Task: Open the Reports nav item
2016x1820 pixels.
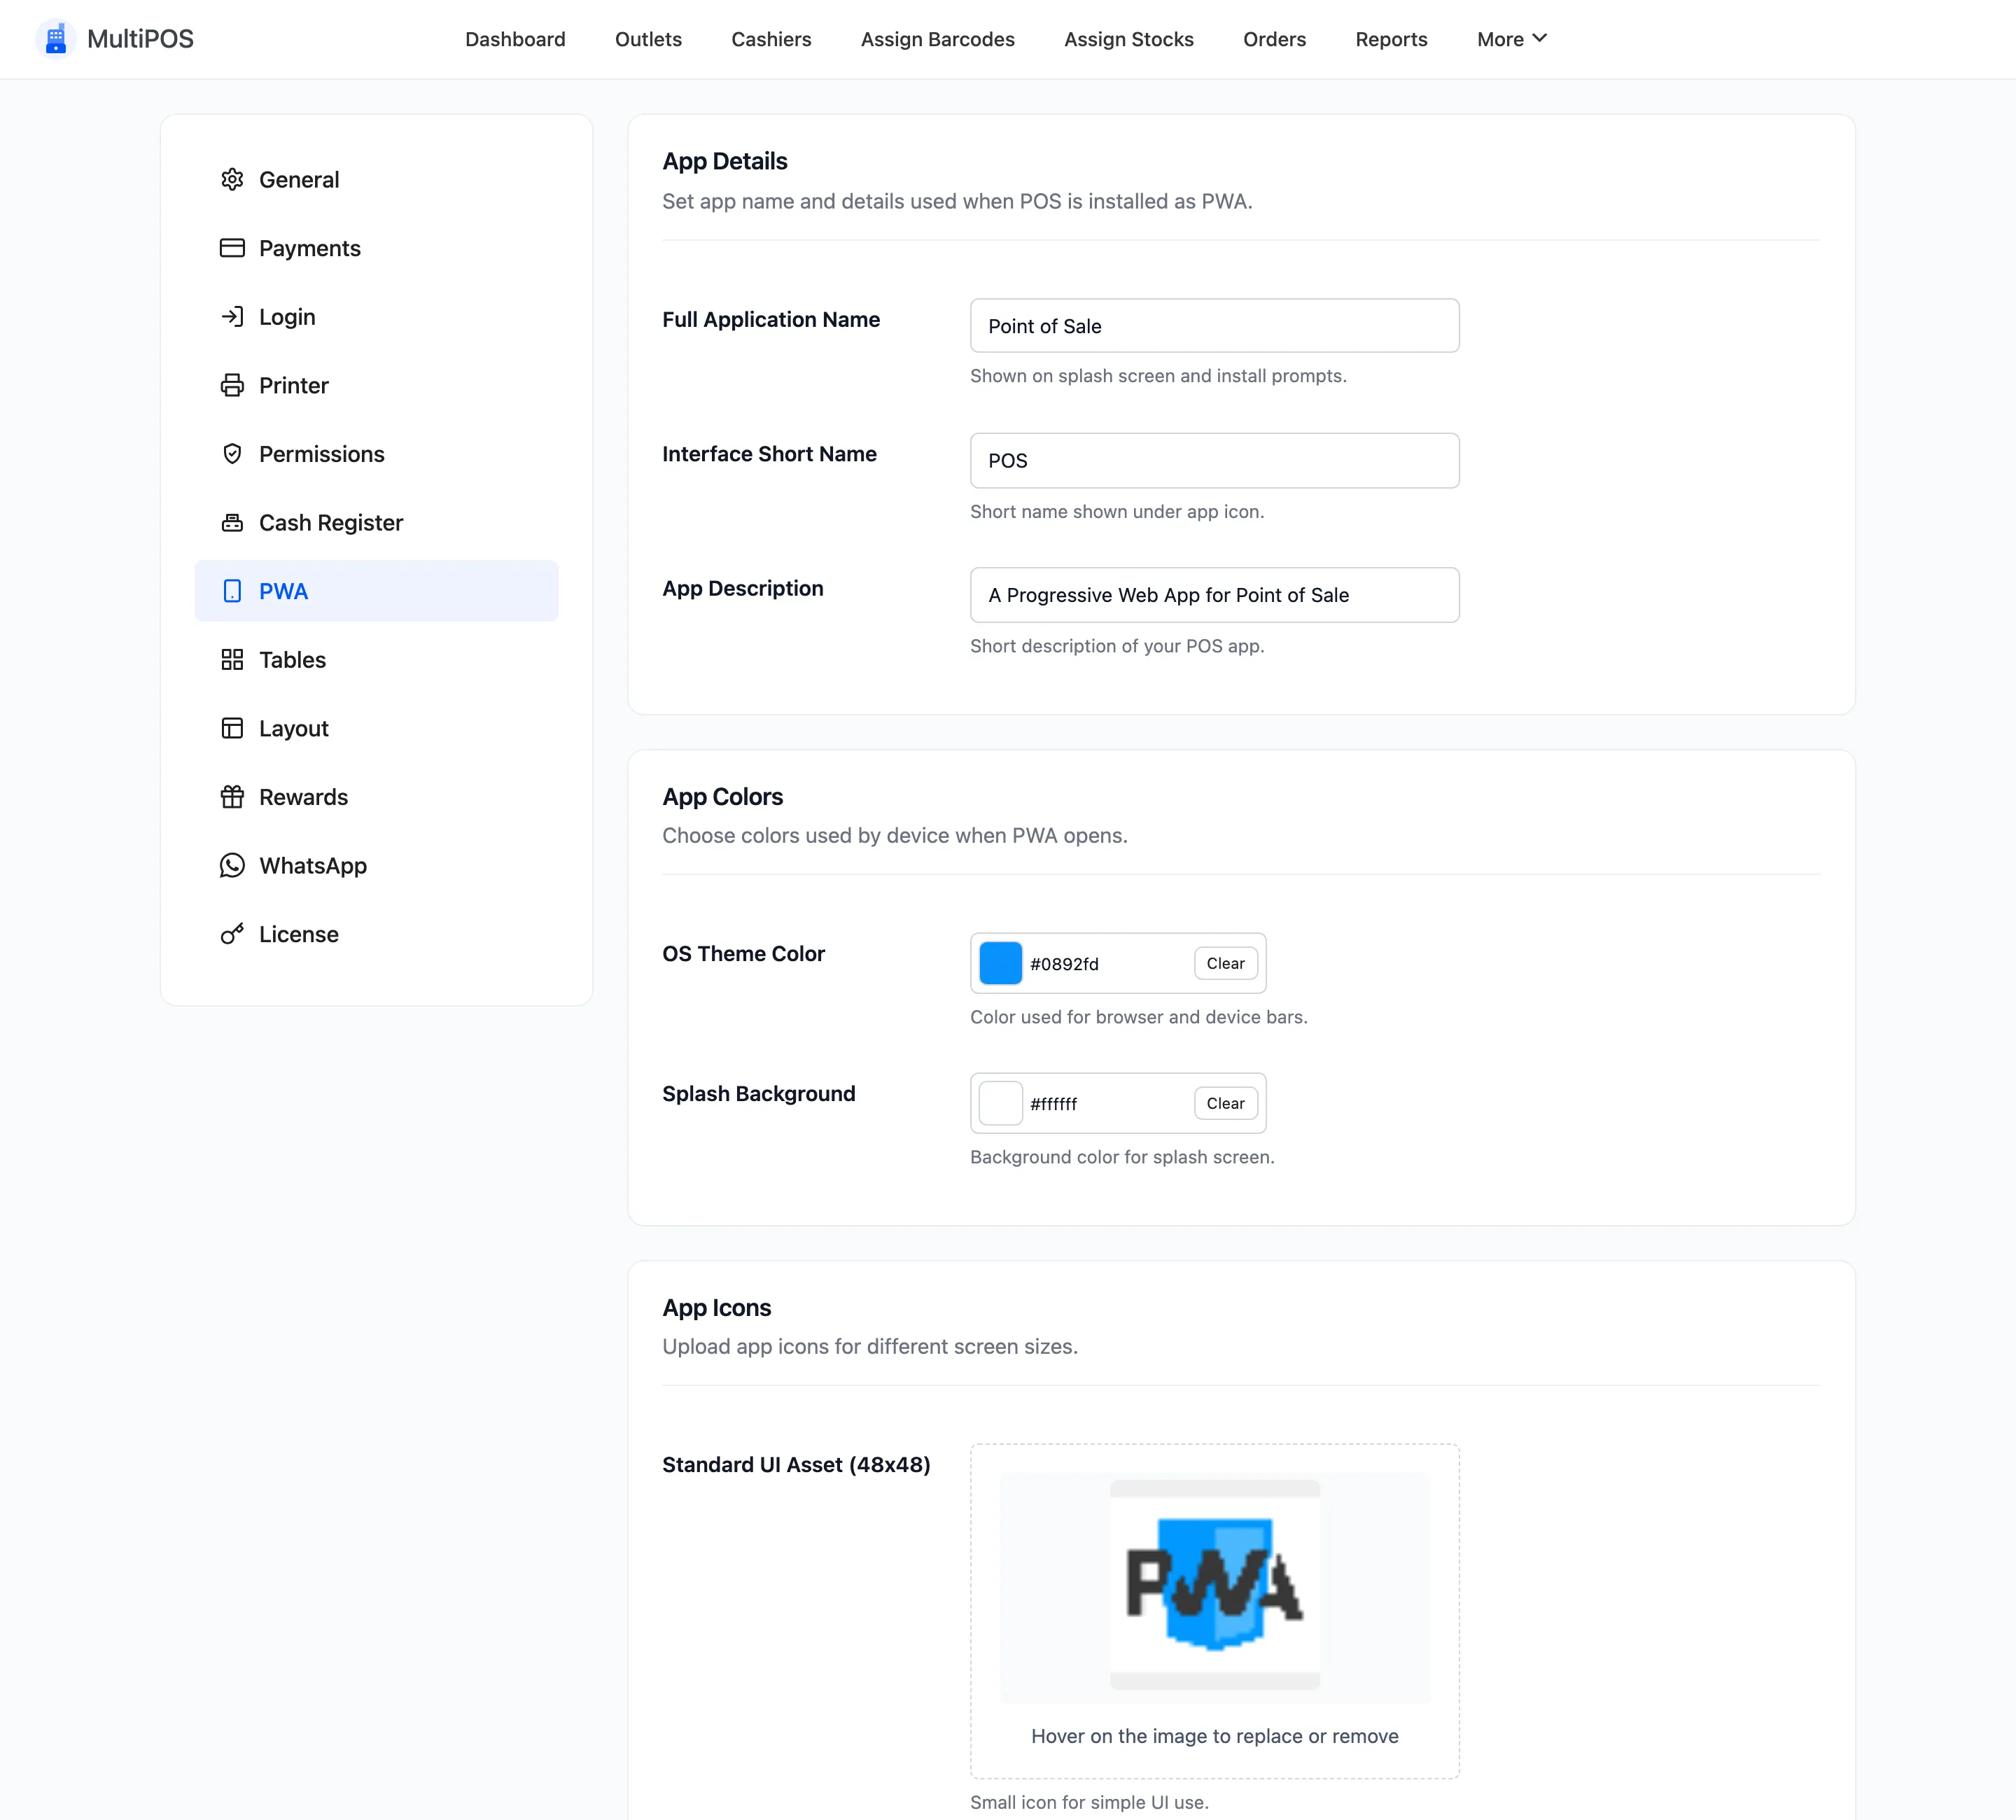Action: [1391, 39]
